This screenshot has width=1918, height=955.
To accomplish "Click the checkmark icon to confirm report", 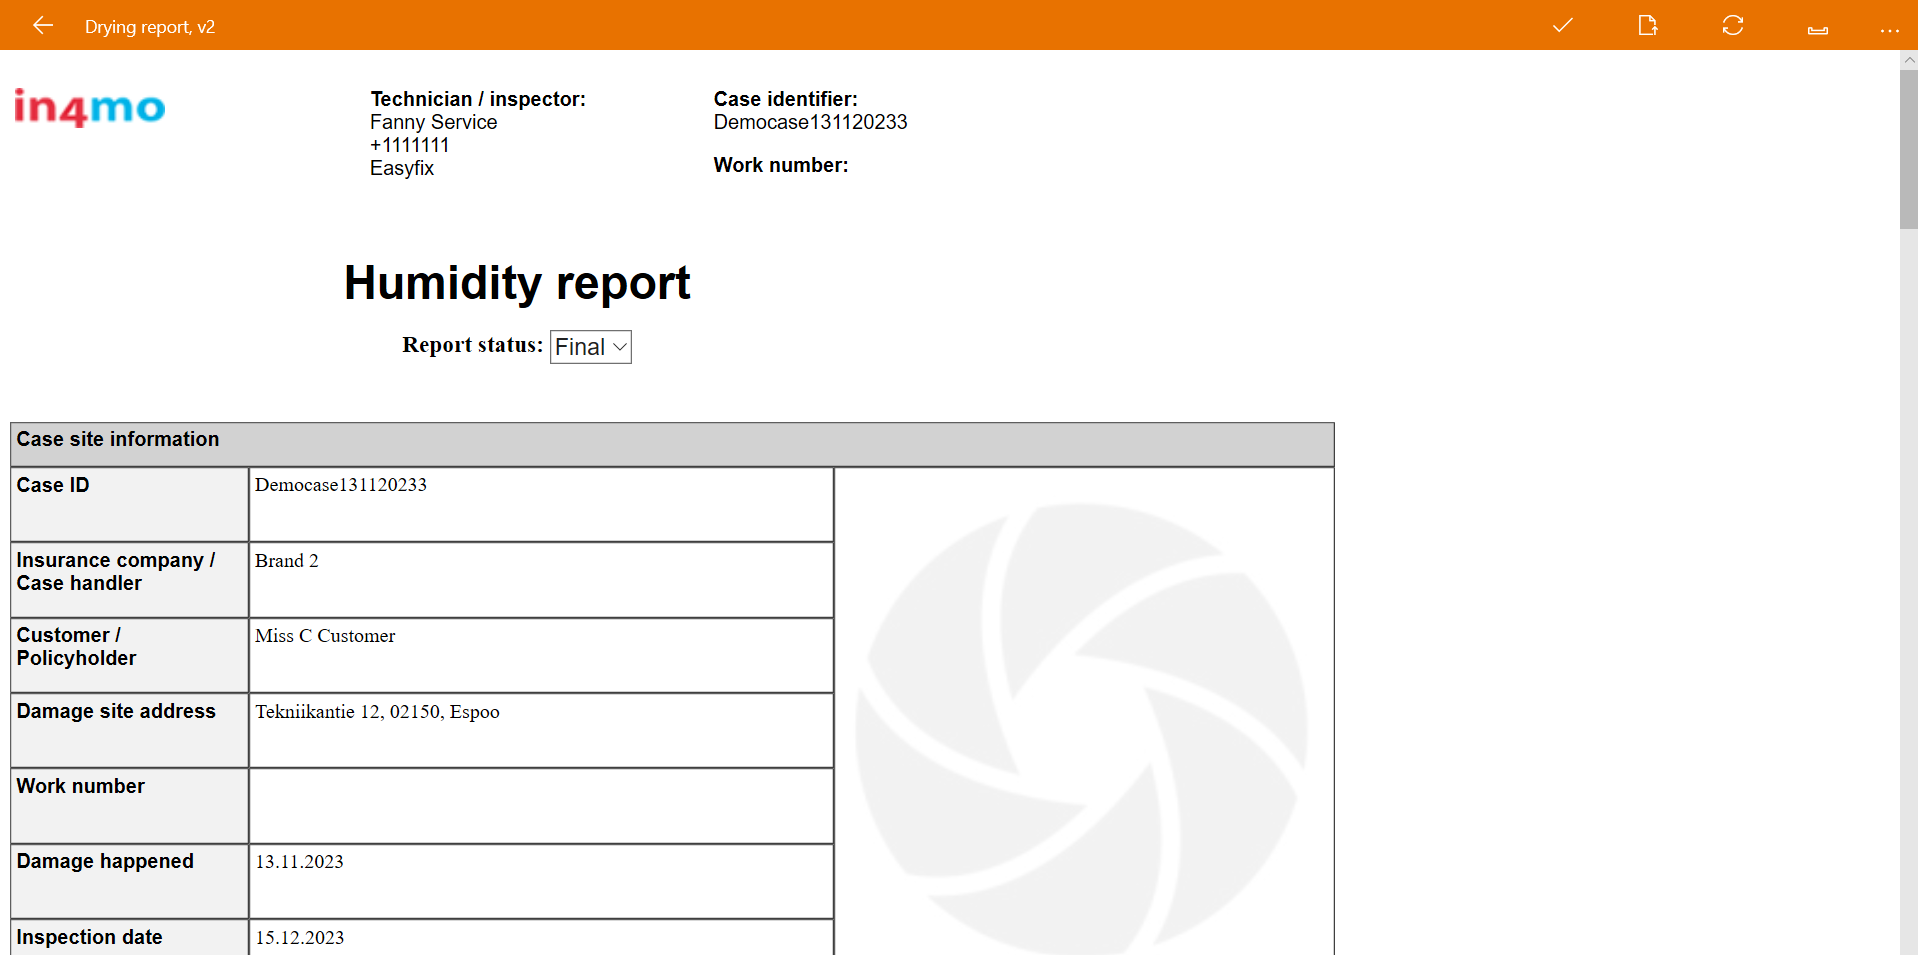I will [x=1562, y=26].
